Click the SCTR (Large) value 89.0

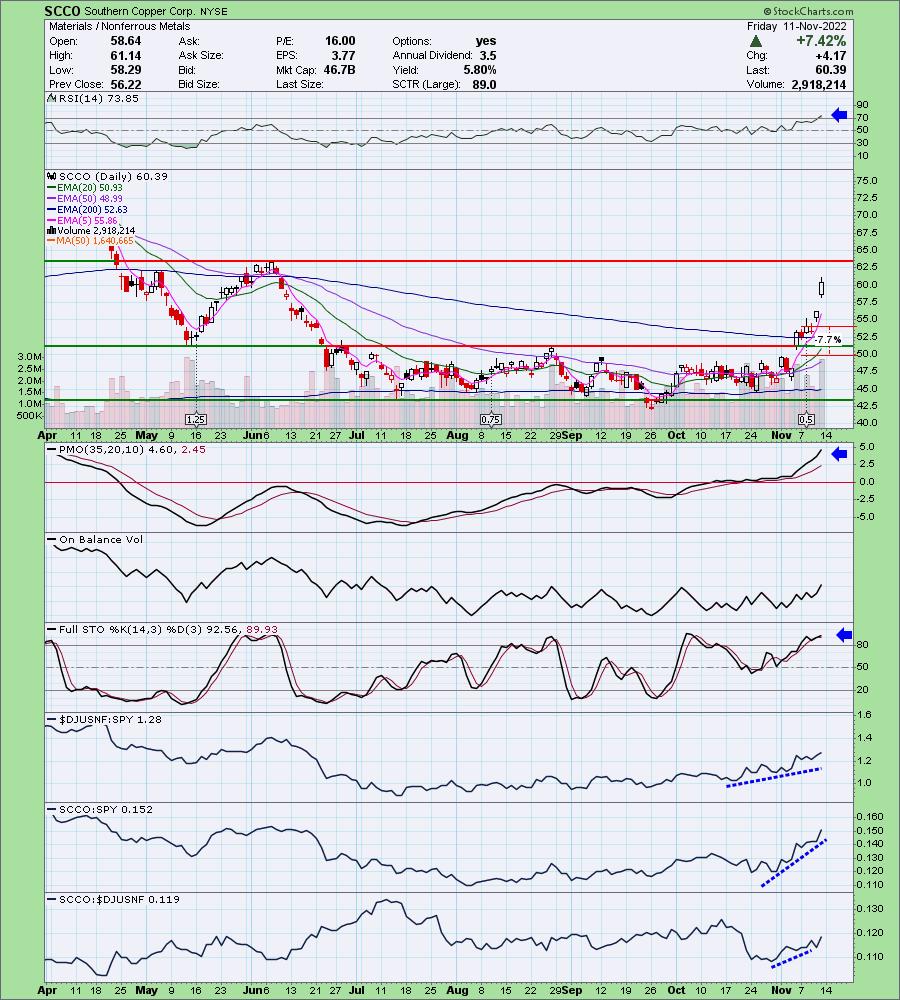pos(484,84)
